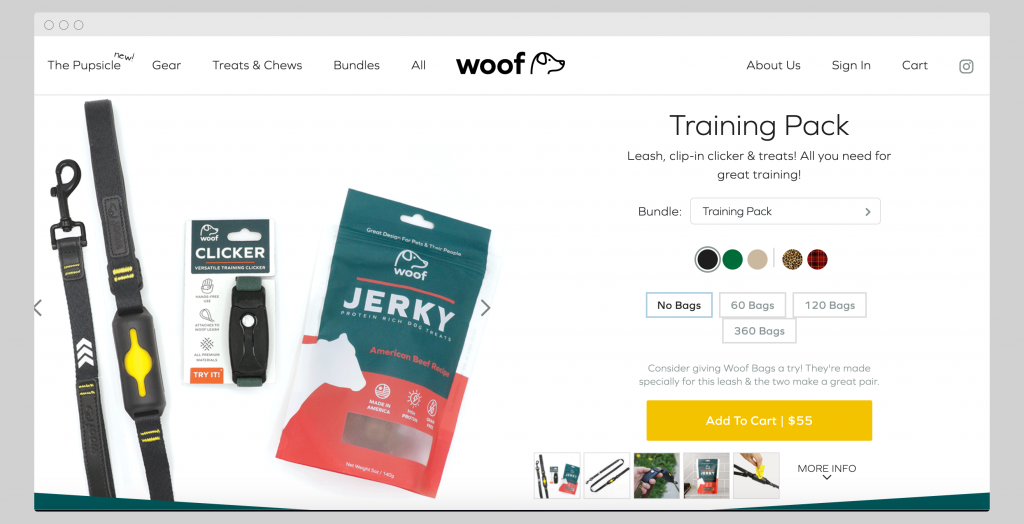Pick the red plaid pattern swatch
The image size is (1024, 524).
click(817, 259)
